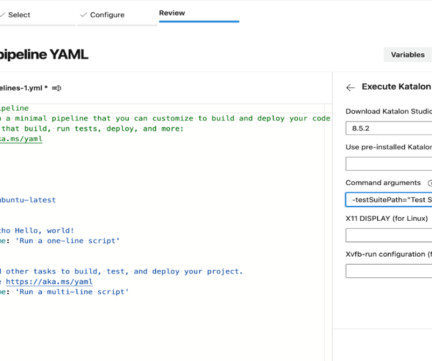This screenshot has height=361, width=432.
Task: Click the Command arguments testSuitePath field
Action: click(x=389, y=200)
